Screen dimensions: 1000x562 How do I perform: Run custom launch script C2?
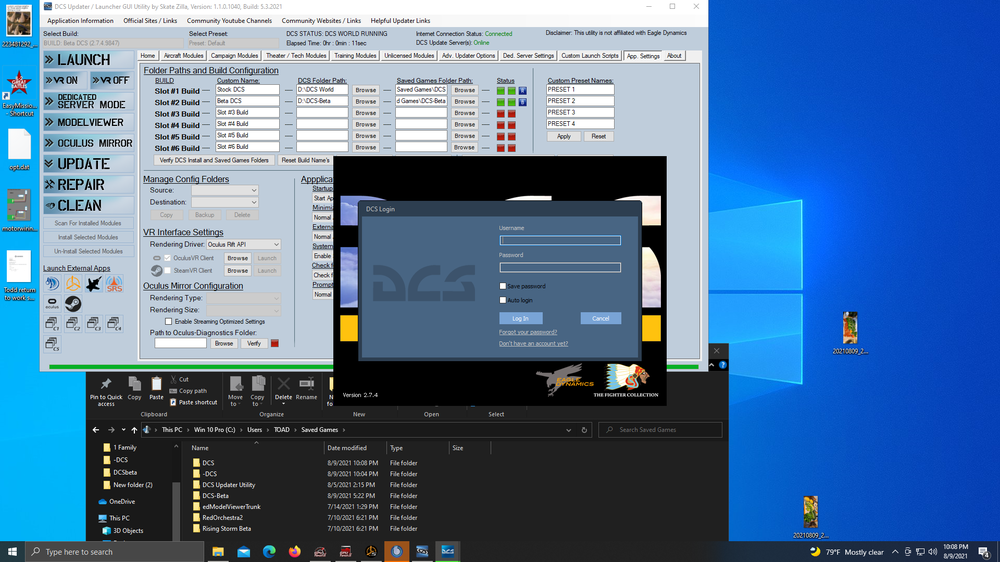[73, 324]
